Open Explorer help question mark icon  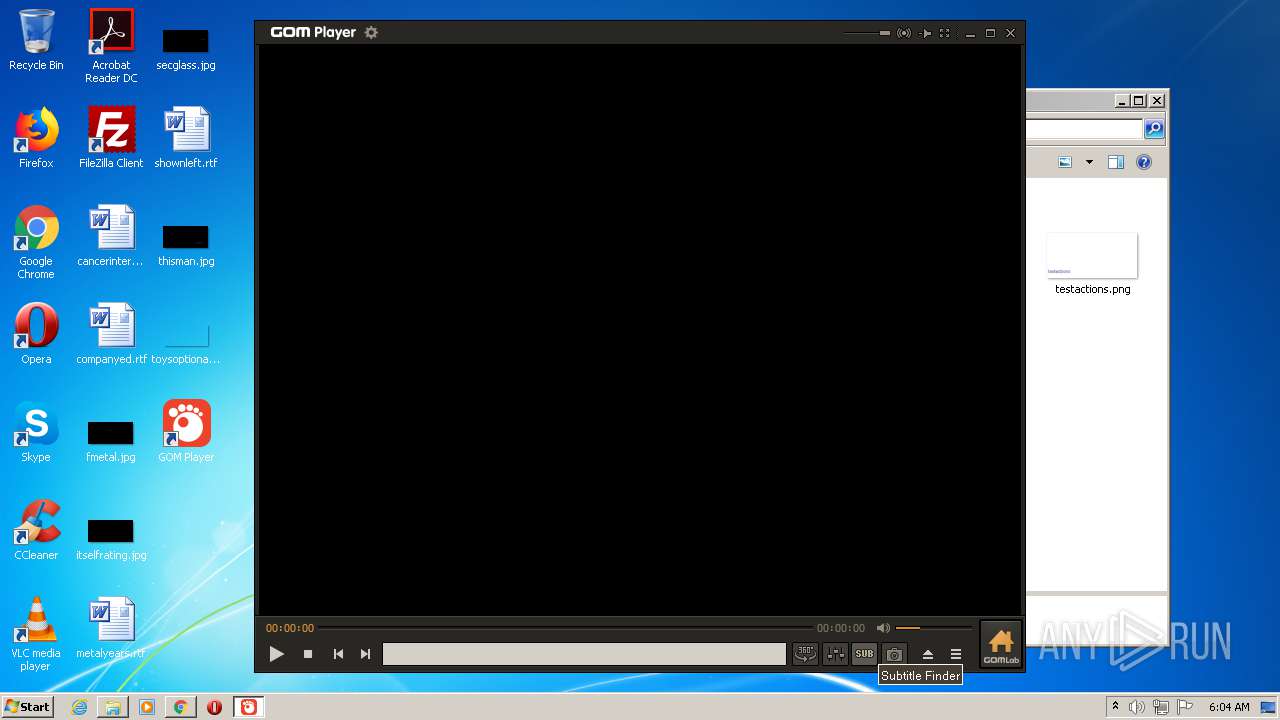click(x=1144, y=162)
